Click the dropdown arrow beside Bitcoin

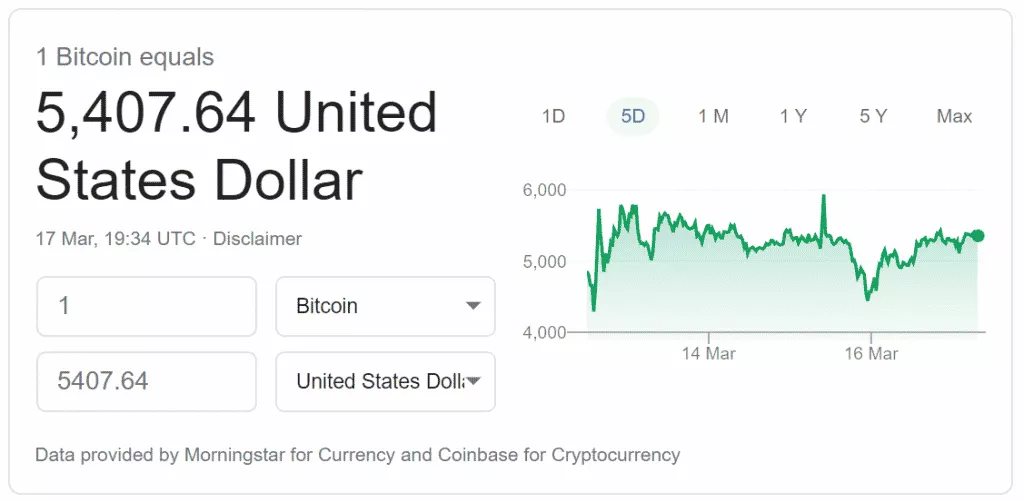click(474, 306)
